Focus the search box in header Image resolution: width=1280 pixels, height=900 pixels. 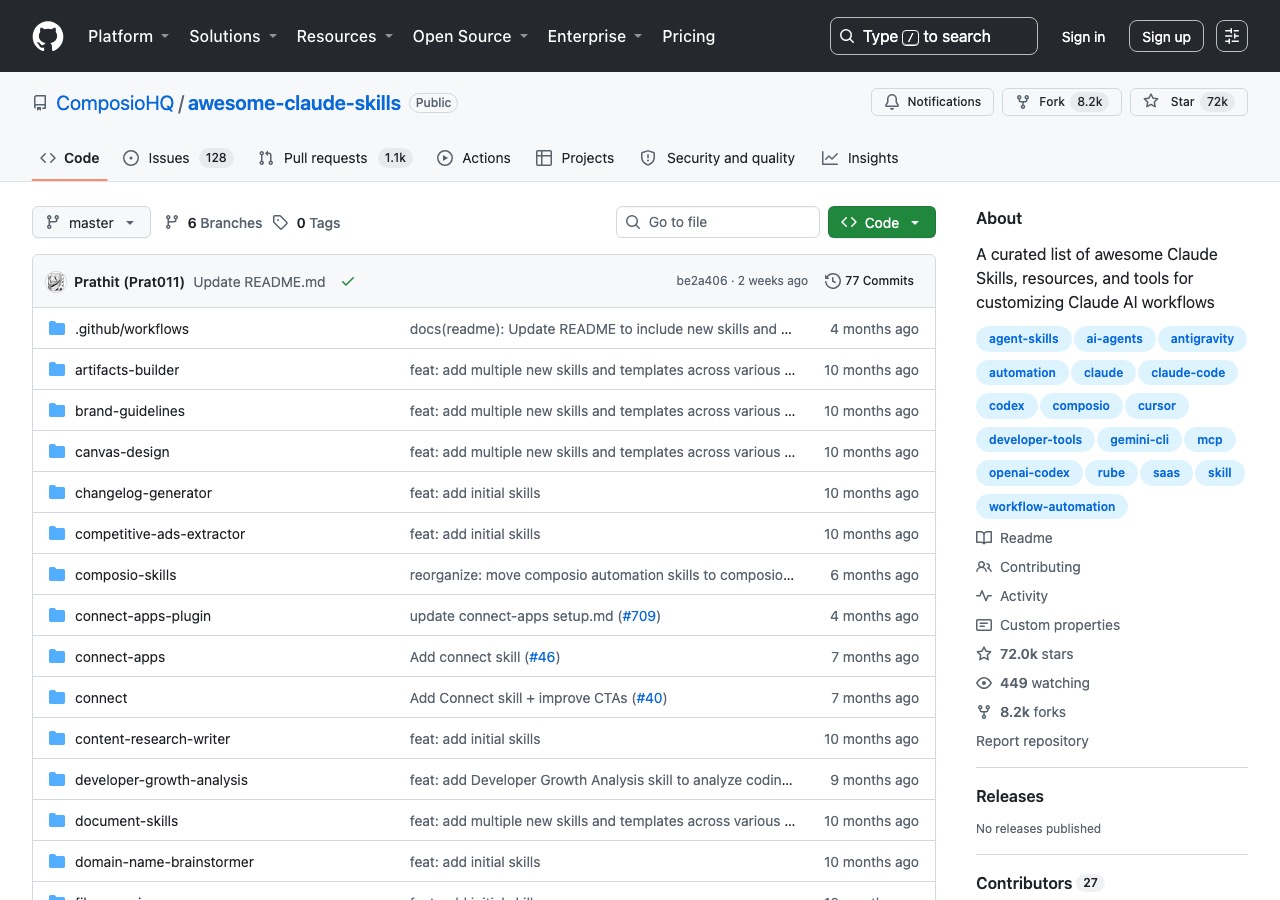(934, 36)
